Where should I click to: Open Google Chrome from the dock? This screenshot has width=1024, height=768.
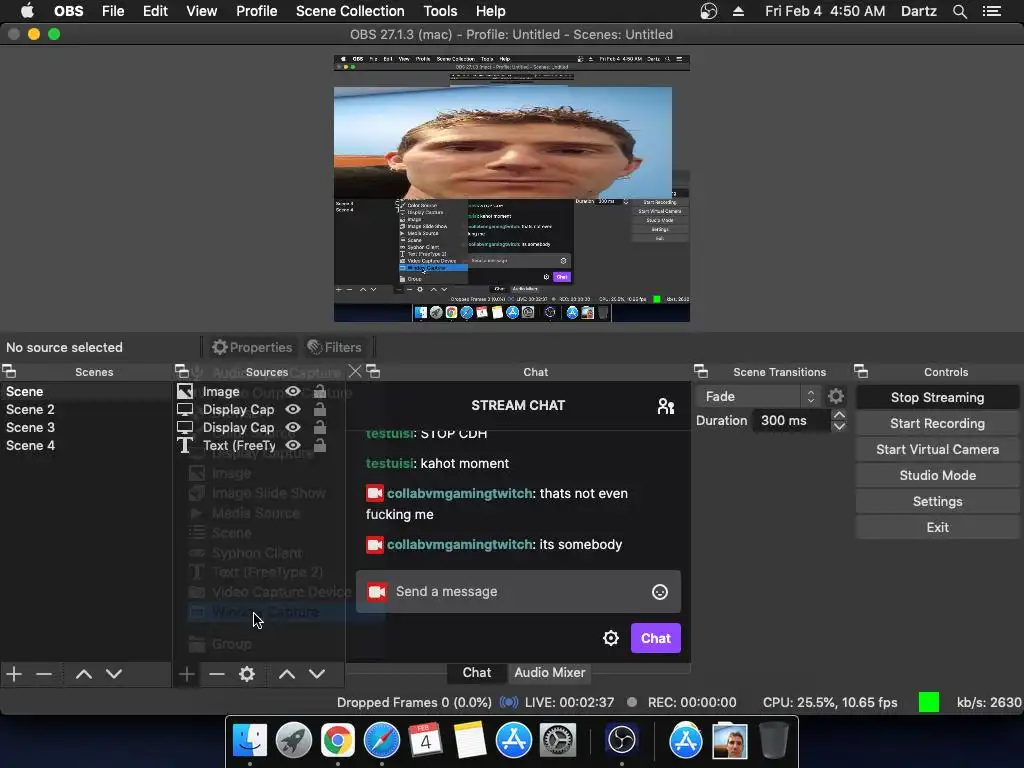pos(337,741)
